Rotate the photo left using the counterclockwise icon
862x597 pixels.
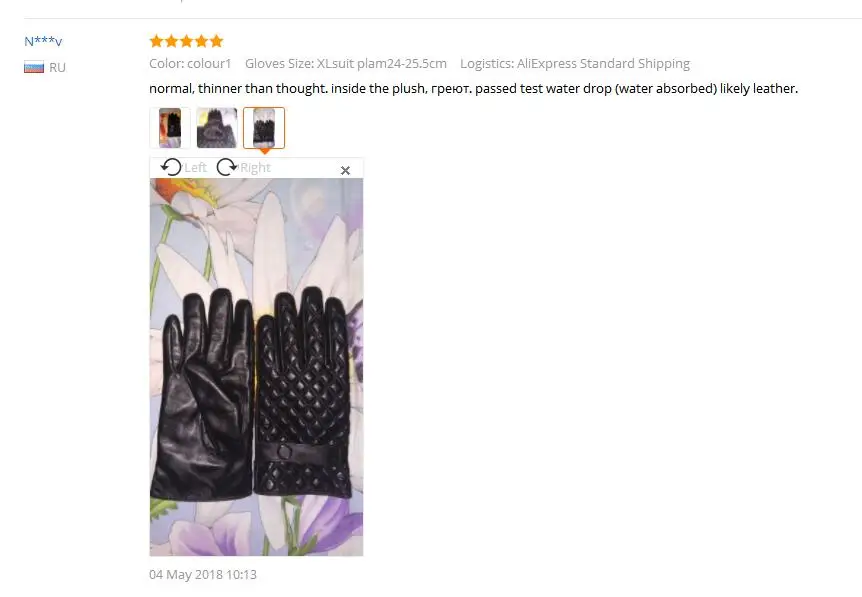(171, 167)
